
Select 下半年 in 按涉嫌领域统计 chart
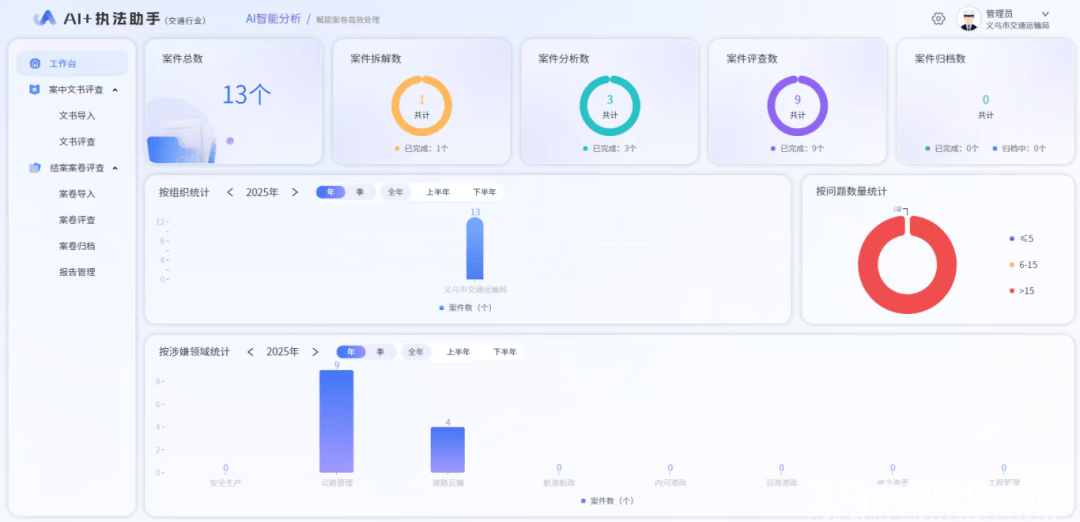(504, 352)
